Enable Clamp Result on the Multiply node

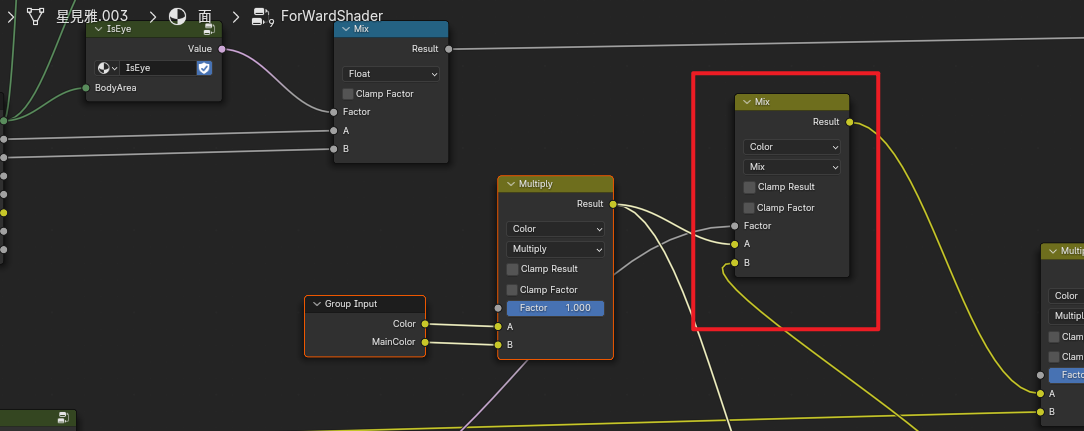pos(513,269)
